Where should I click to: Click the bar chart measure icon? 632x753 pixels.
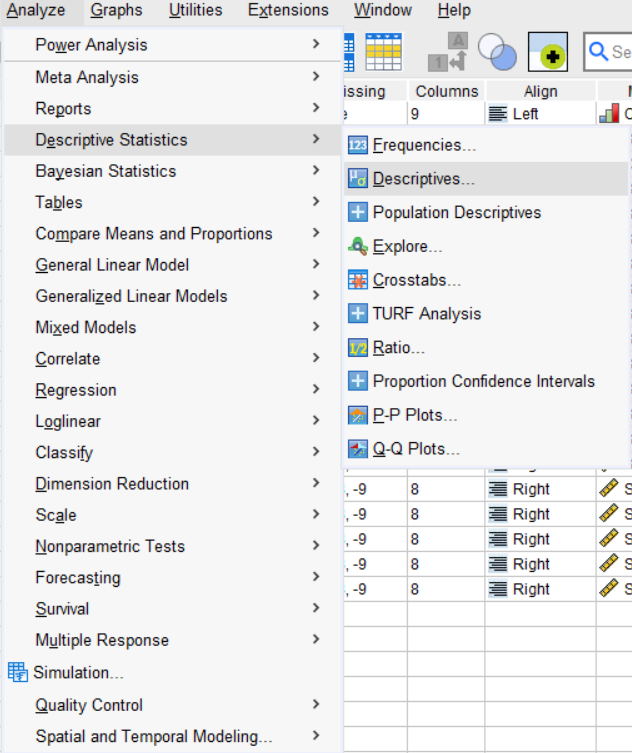(x=609, y=114)
